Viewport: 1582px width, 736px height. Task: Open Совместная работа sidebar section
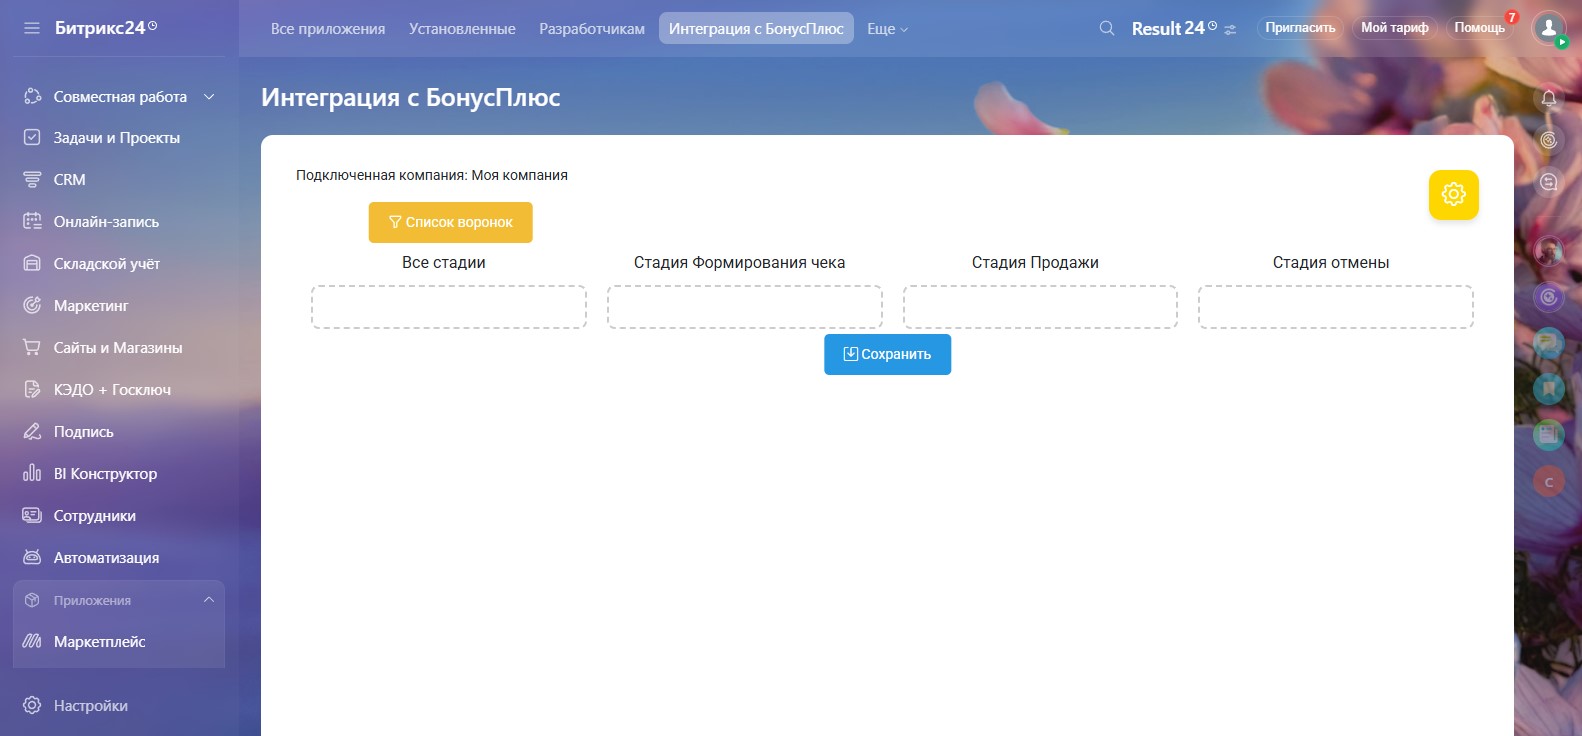point(119,97)
